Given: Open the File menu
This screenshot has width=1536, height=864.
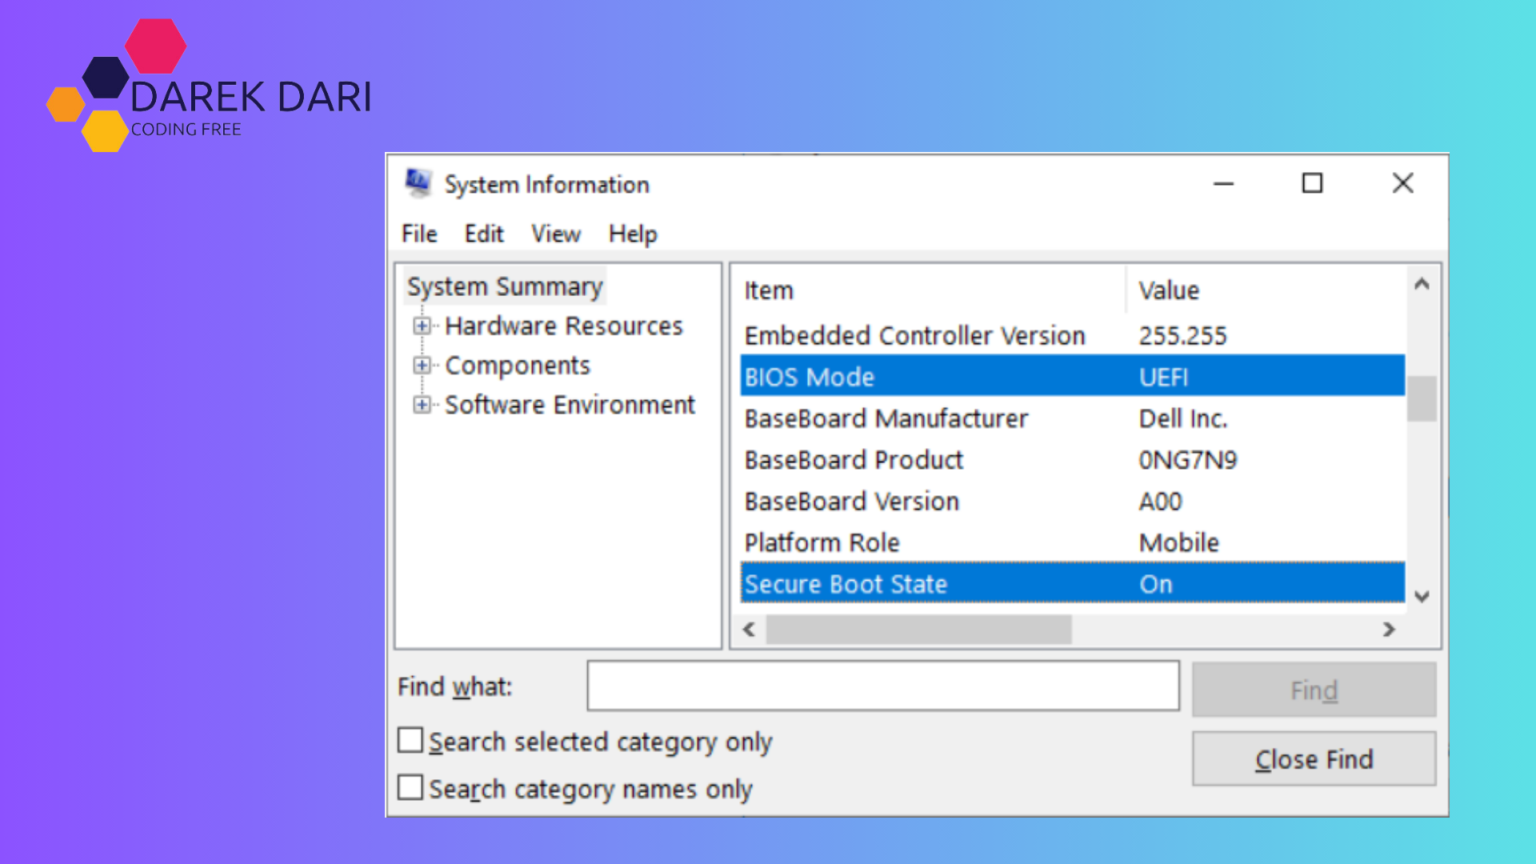Looking at the screenshot, I should pyautogui.click(x=418, y=234).
